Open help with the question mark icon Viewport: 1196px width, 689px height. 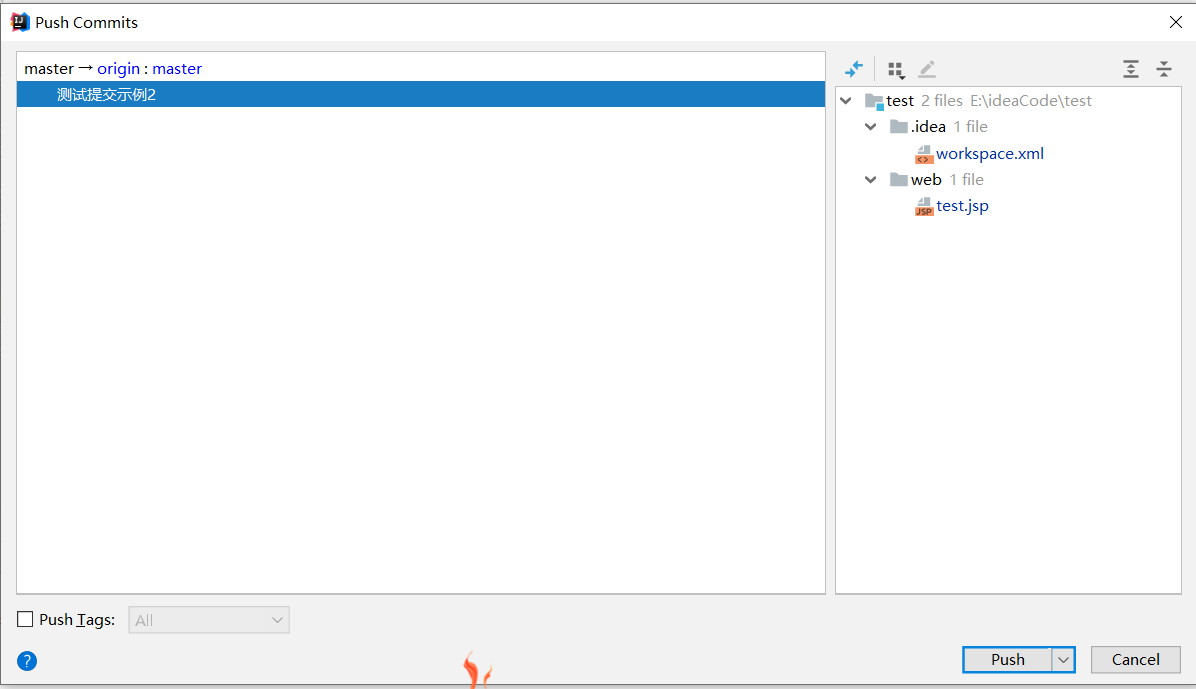coord(27,660)
